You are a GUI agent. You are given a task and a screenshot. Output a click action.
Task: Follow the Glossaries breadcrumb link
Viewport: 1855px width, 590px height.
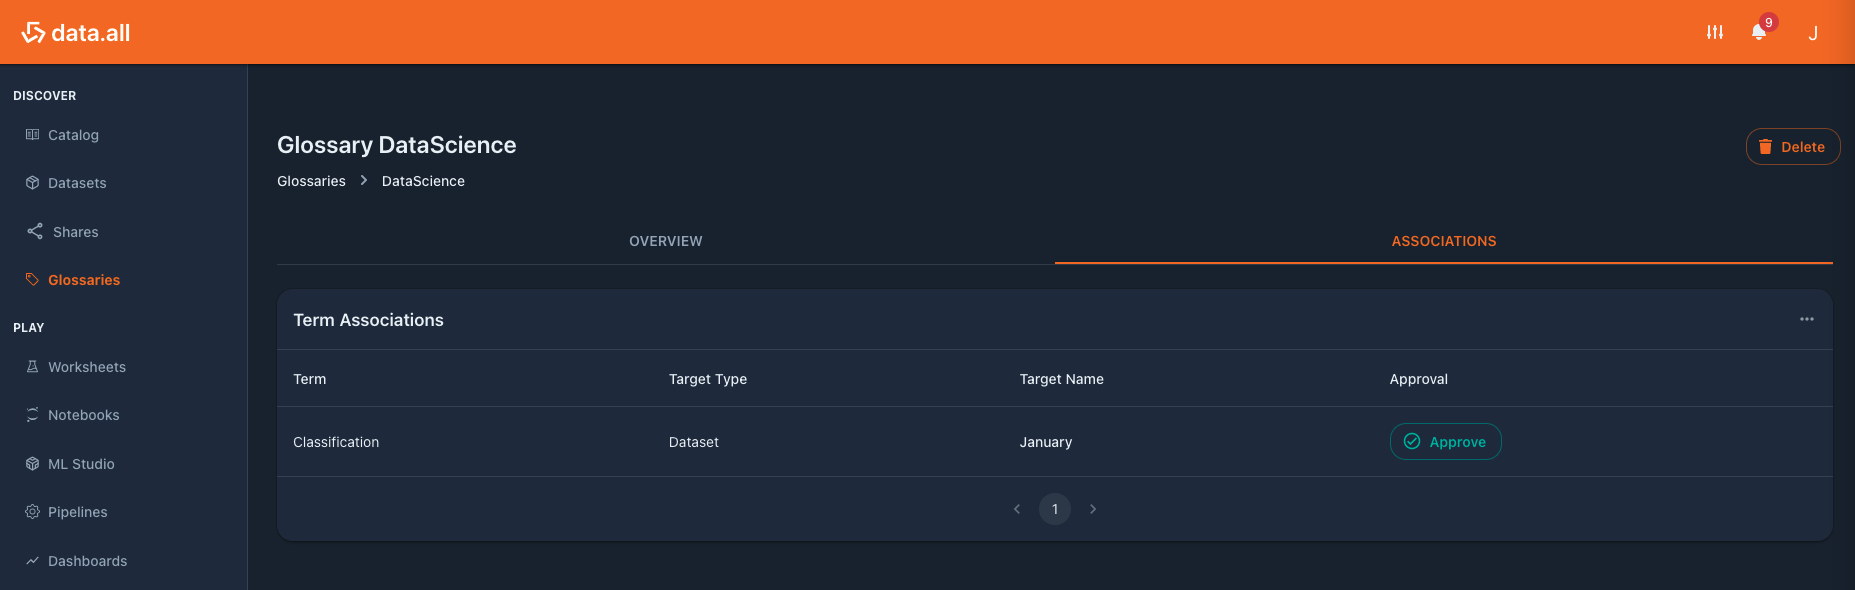point(311,181)
